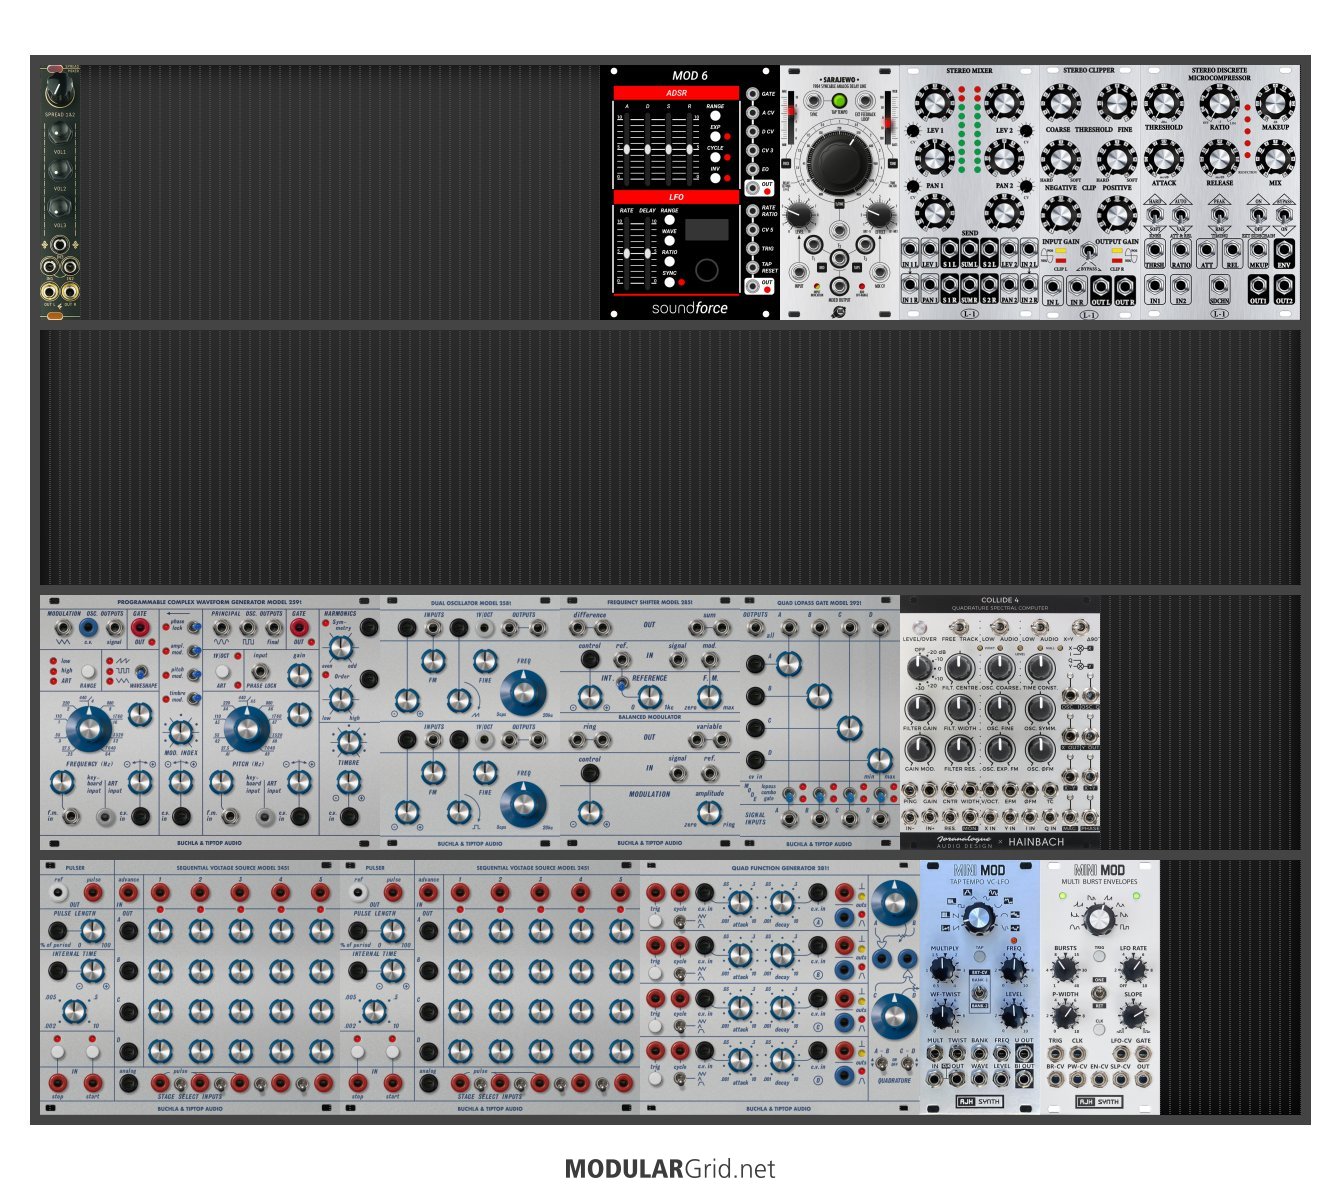Click the RATIO knob on Microcompressor
Viewport: 1341px width, 1190px height.
pos(1219,102)
